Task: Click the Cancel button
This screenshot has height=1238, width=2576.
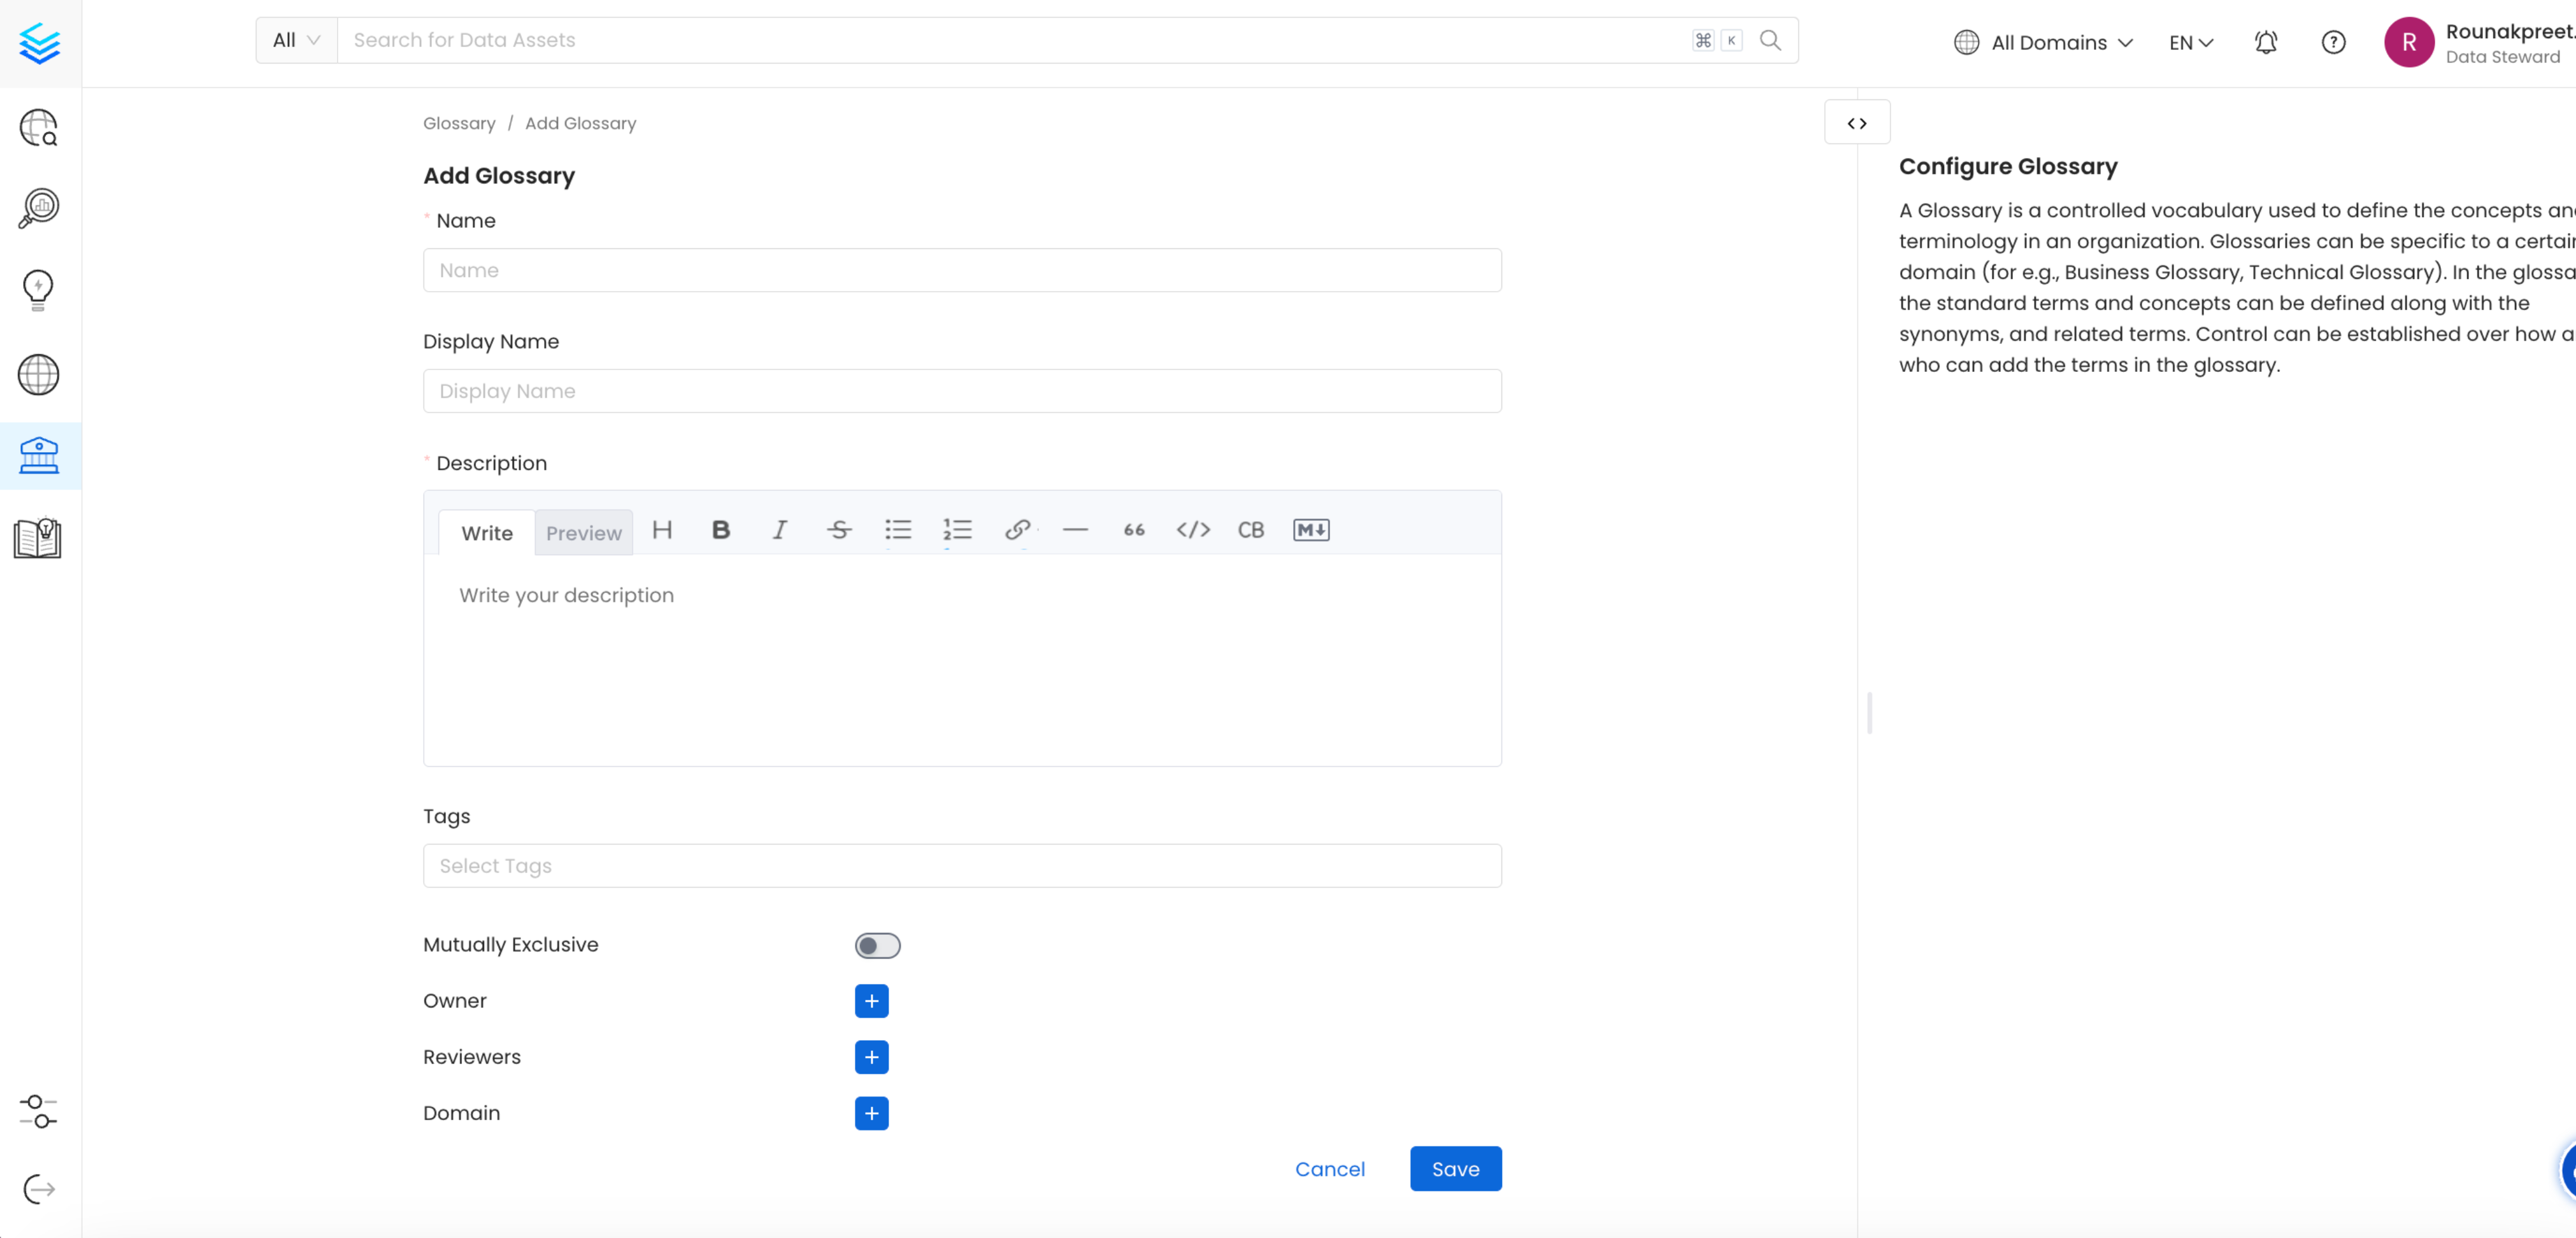Action: click(x=1329, y=1169)
